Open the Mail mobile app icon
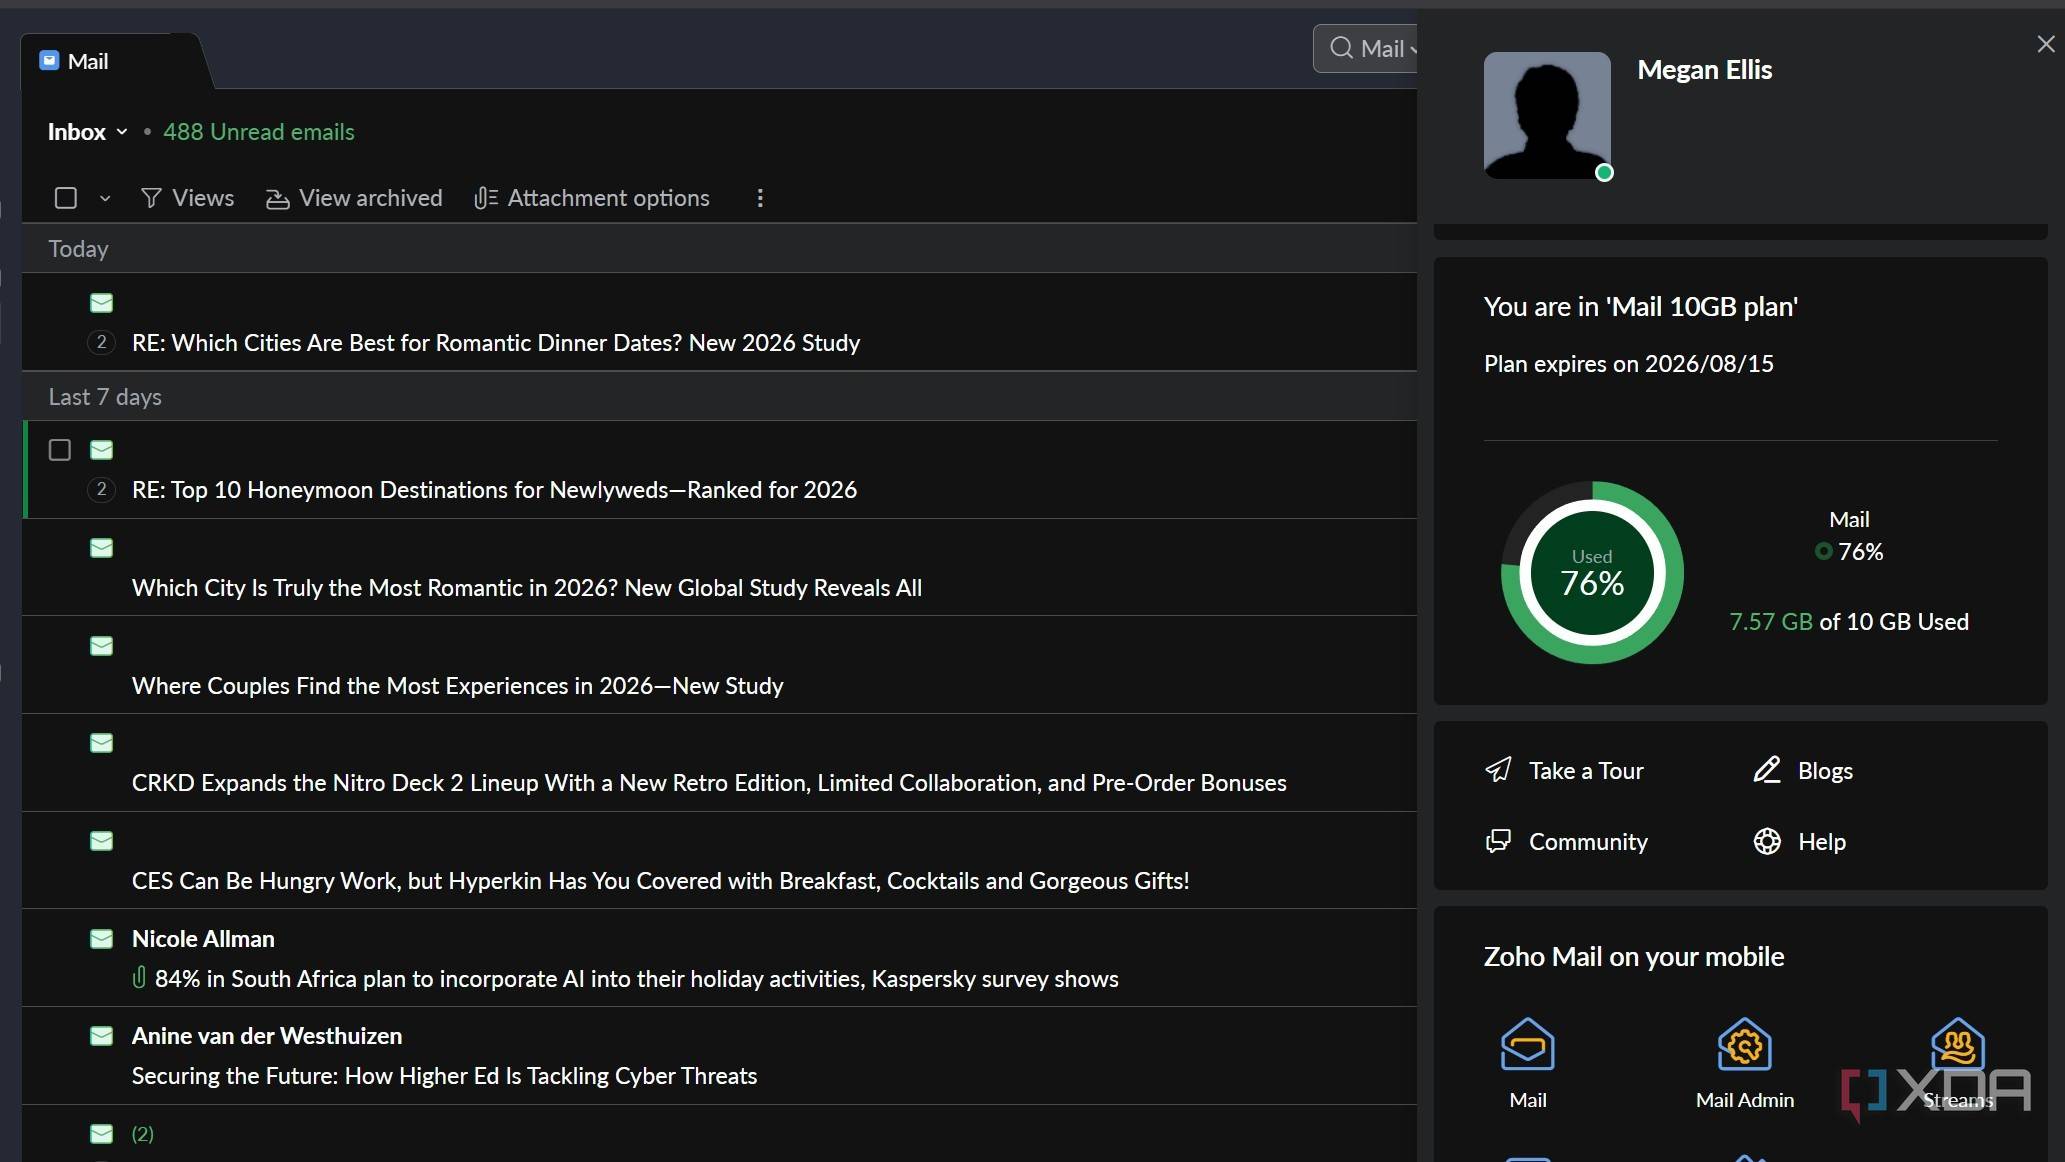Screen dimensions: 2065x1162 [1527, 1046]
